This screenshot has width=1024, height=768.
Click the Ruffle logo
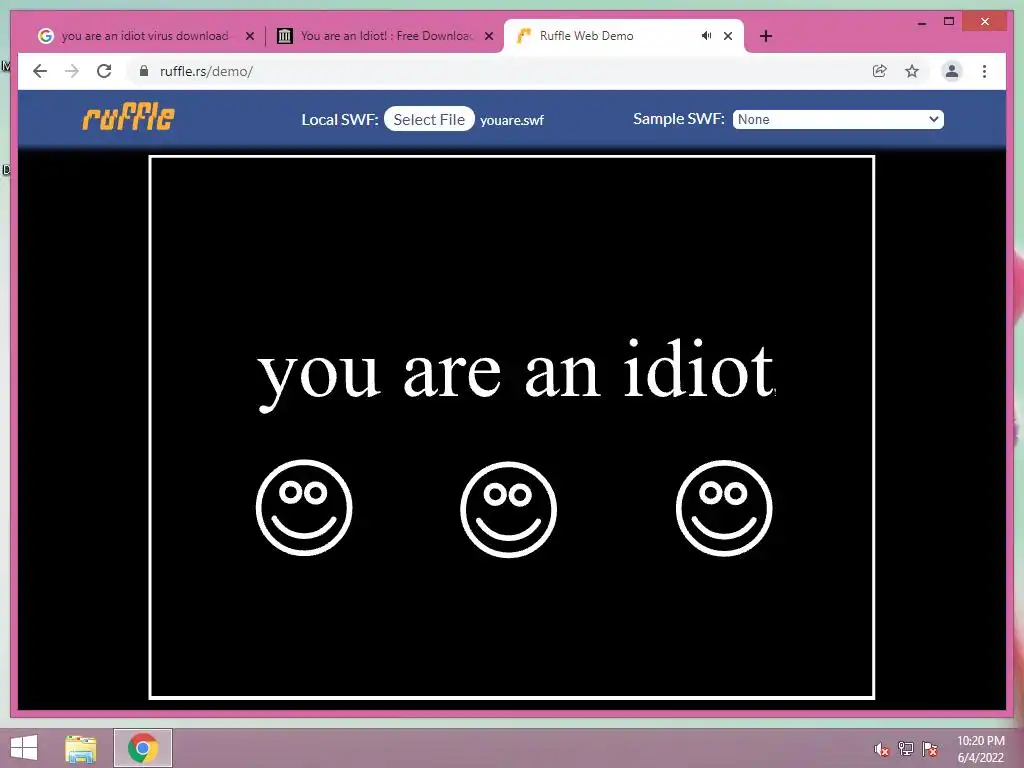click(x=129, y=118)
